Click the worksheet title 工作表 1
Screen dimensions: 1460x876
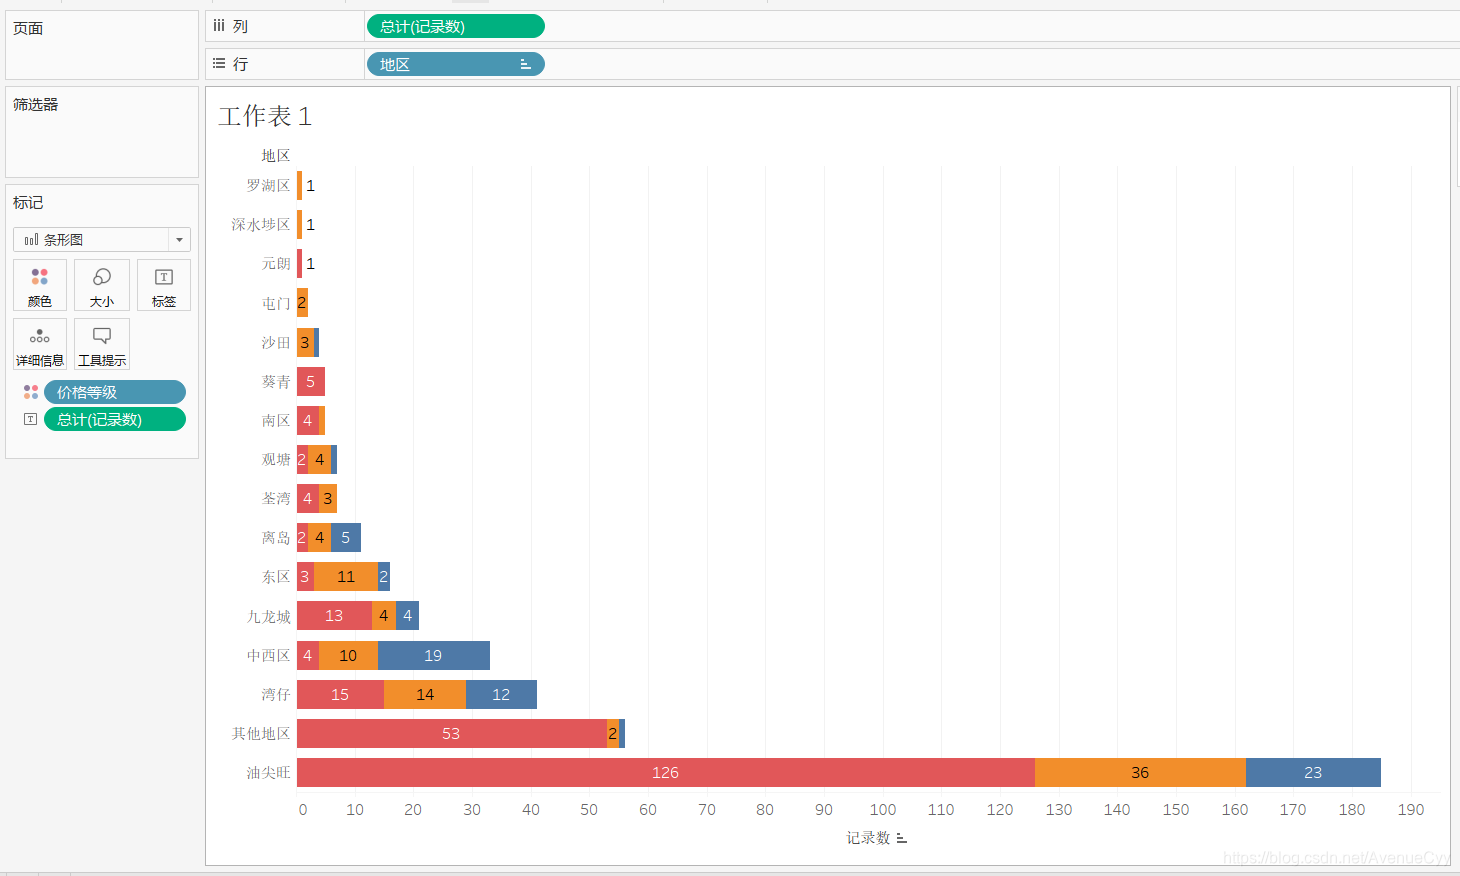point(265,117)
